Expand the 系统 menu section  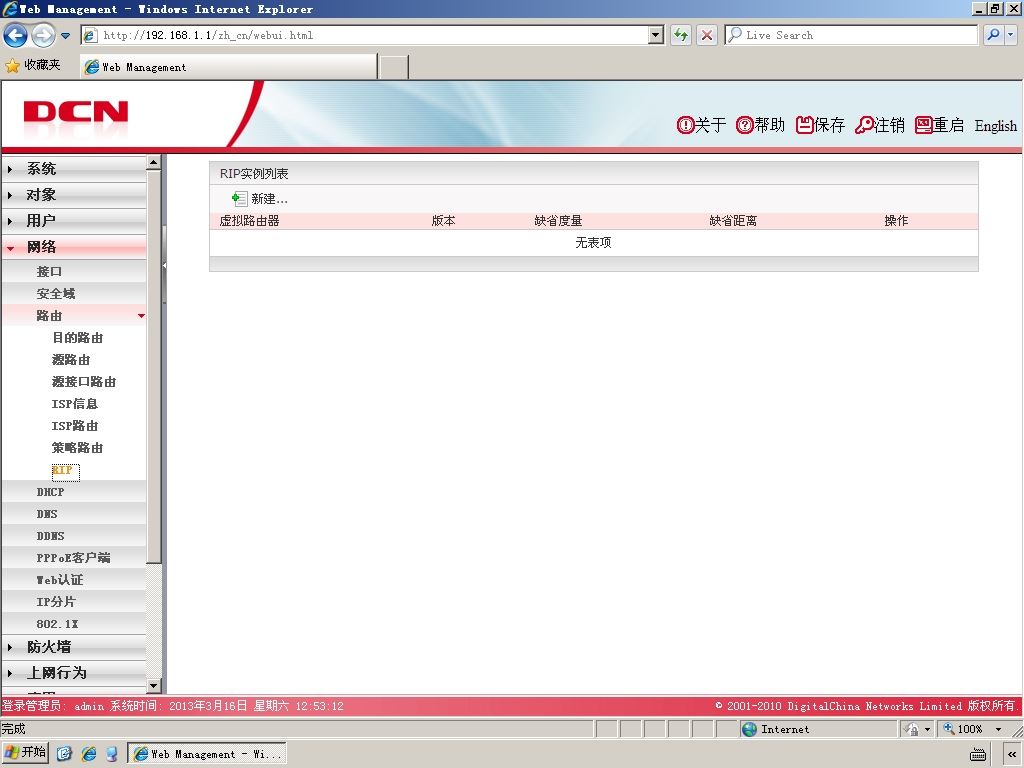[x=74, y=168]
